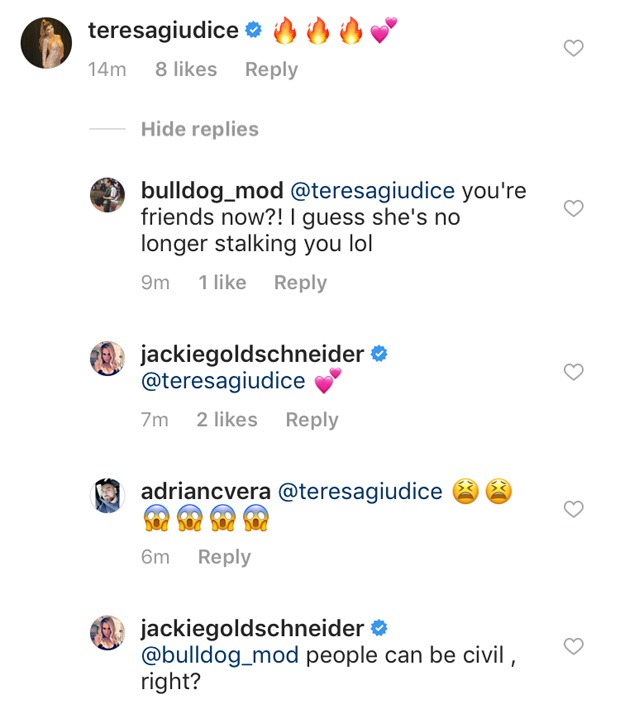
Task: View the 2 likes on jackiegoldschneider's reply
Action: click(x=227, y=420)
